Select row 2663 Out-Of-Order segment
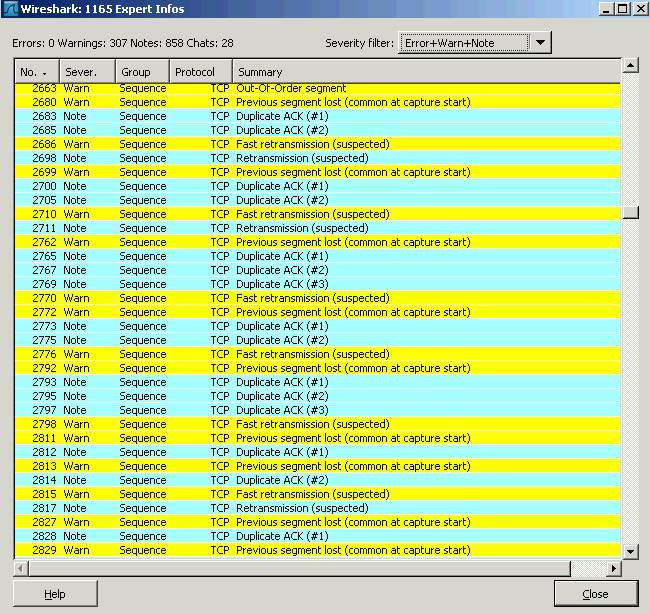The image size is (650, 614). click(x=318, y=88)
